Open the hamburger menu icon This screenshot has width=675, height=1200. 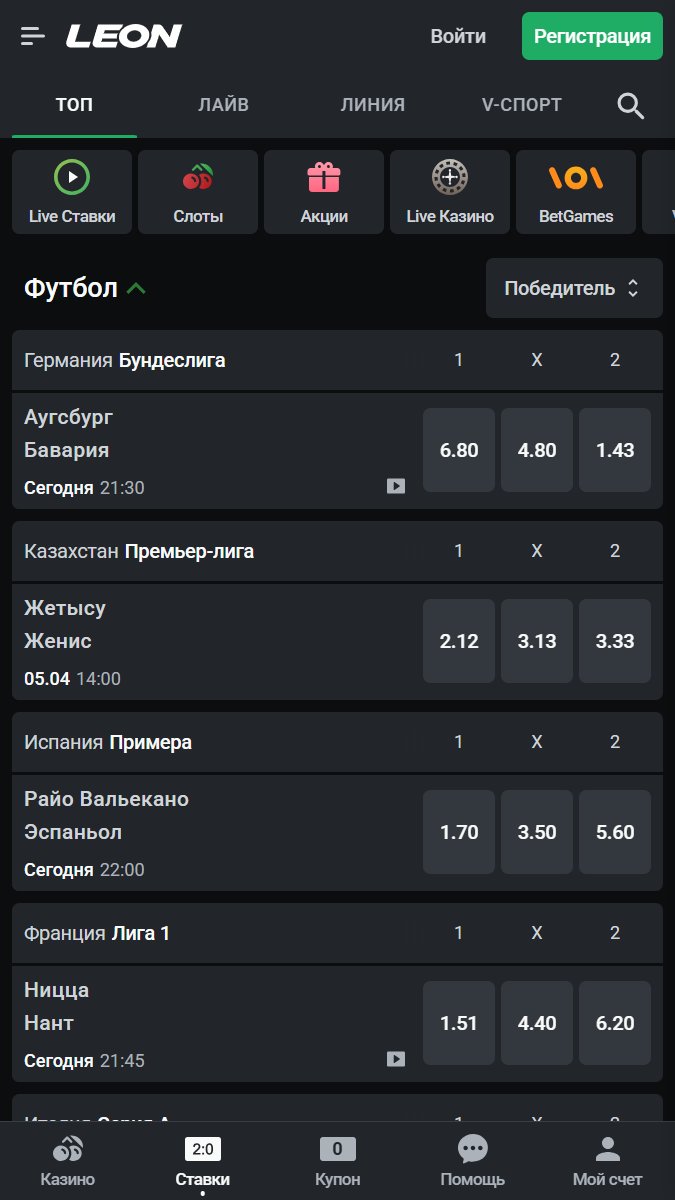[33, 36]
